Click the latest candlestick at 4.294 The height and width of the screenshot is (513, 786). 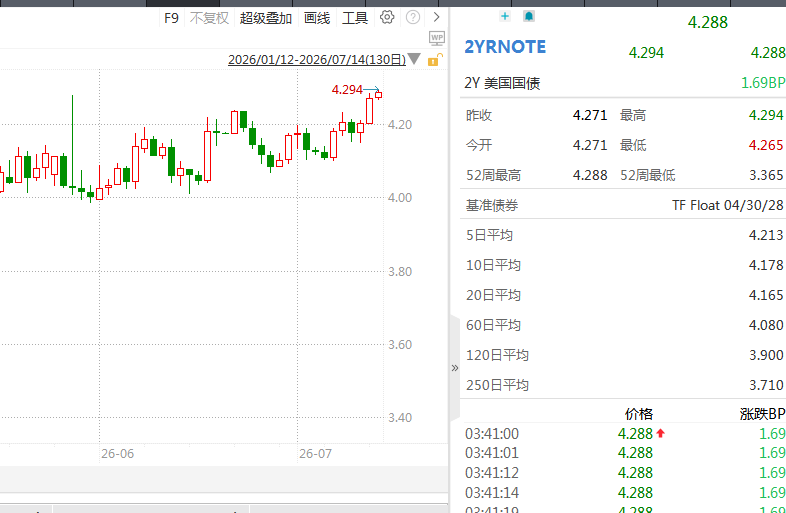(x=378, y=95)
